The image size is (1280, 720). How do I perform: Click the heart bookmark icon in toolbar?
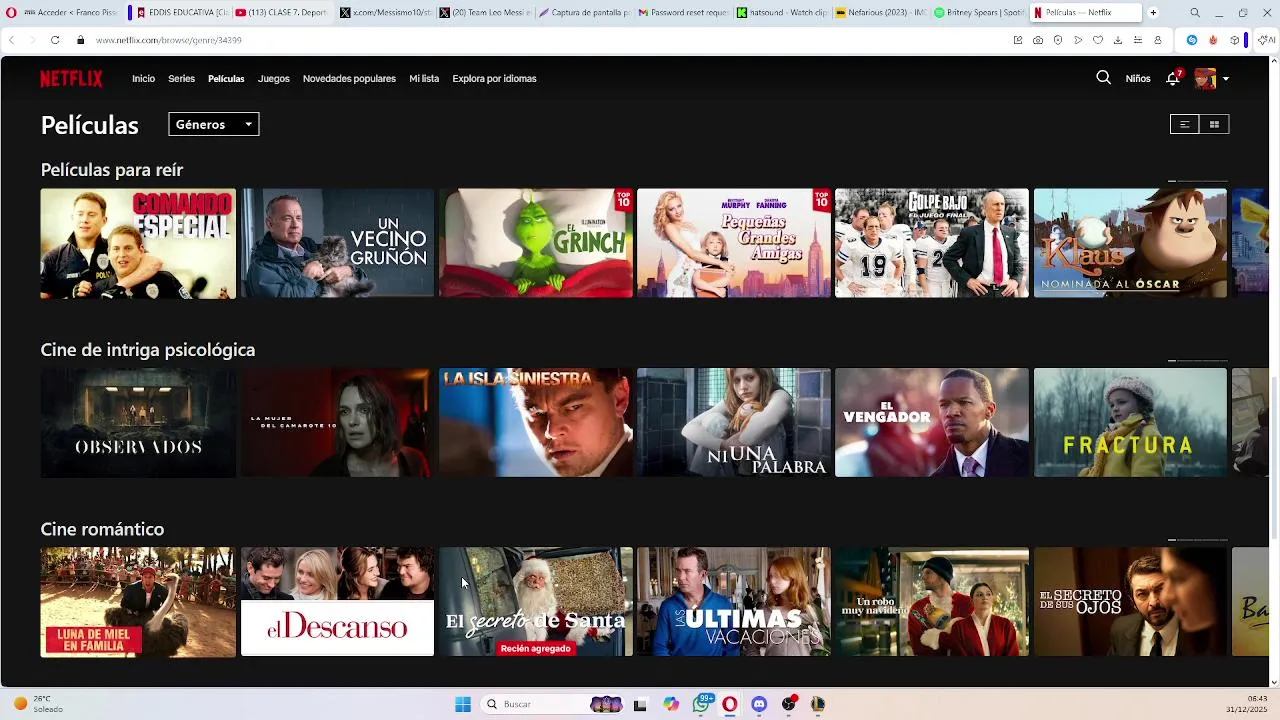click(x=1098, y=40)
